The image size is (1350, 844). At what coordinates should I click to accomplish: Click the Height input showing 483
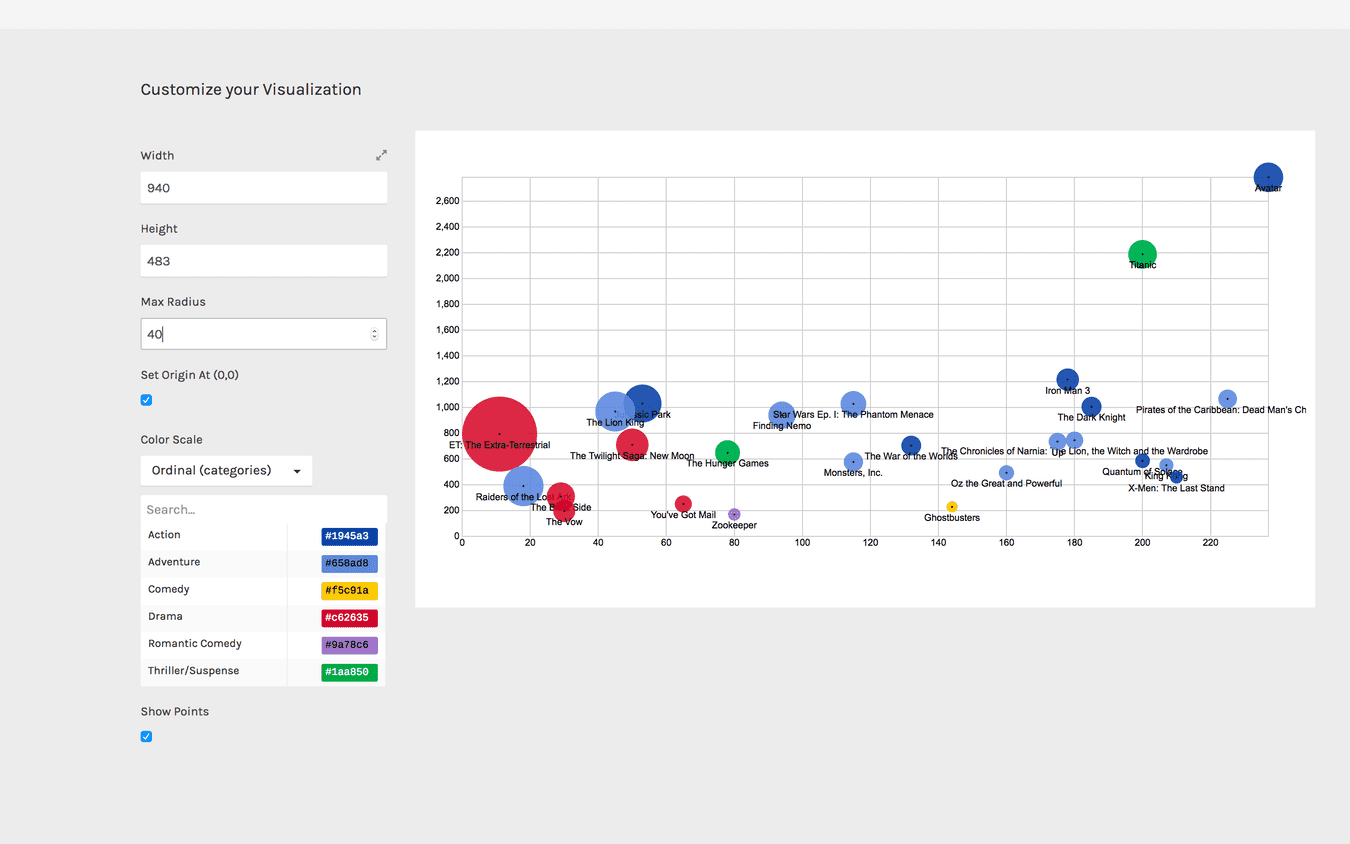(x=263, y=260)
